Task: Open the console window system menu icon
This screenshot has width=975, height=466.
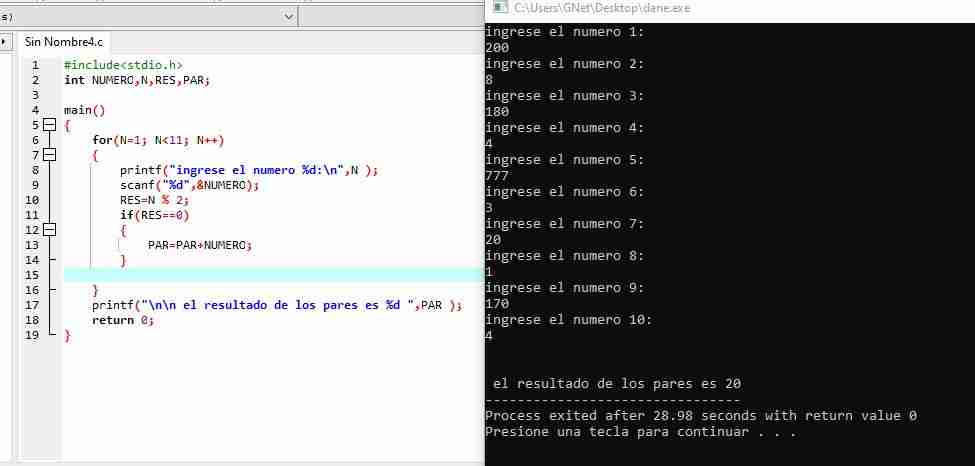Action: [499, 7]
